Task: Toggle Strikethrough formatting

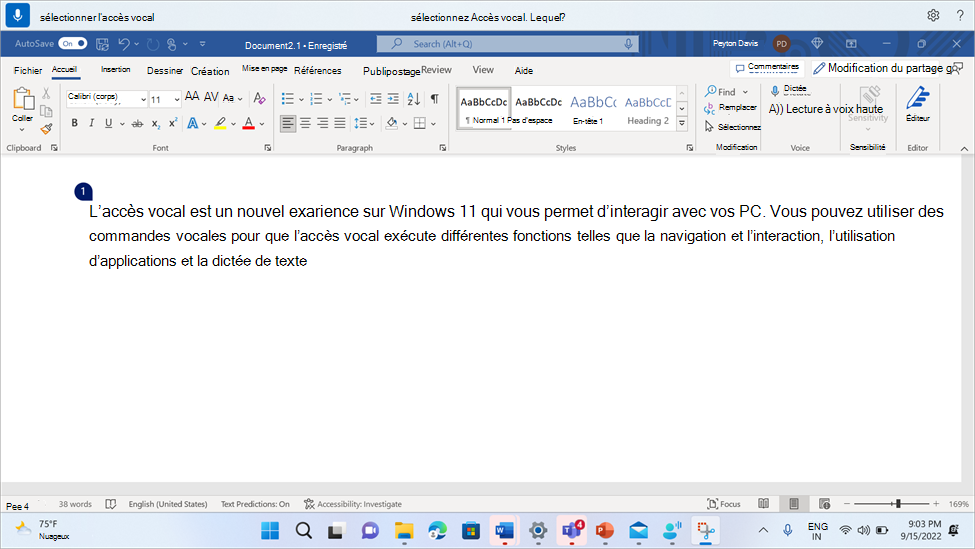Action: click(137, 124)
